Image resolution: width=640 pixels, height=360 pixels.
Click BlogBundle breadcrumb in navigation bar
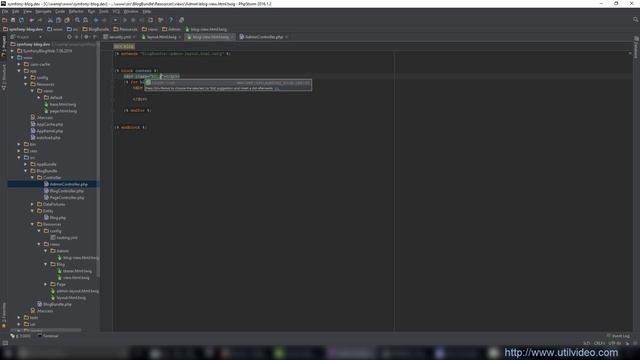[x=96, y=29]
